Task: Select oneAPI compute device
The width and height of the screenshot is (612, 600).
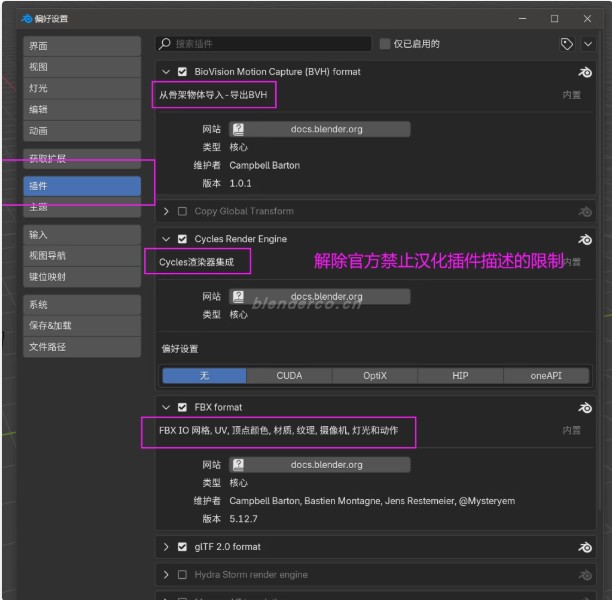Action: (x=546, y=376)
